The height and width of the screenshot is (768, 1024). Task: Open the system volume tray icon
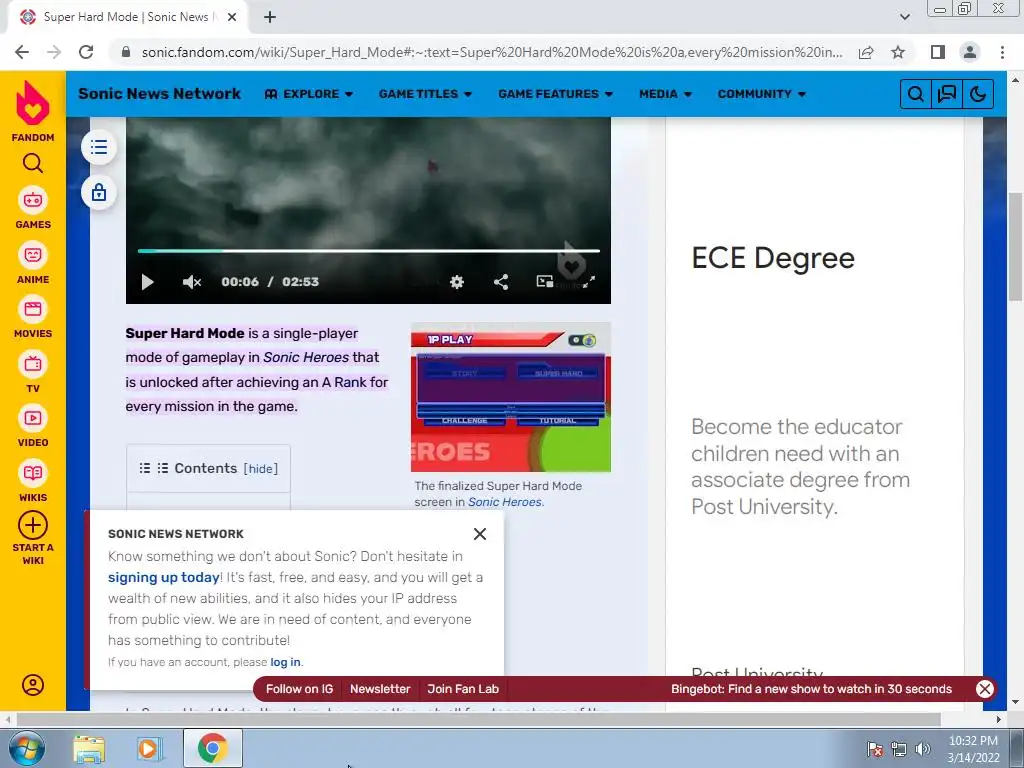point(923,749)
